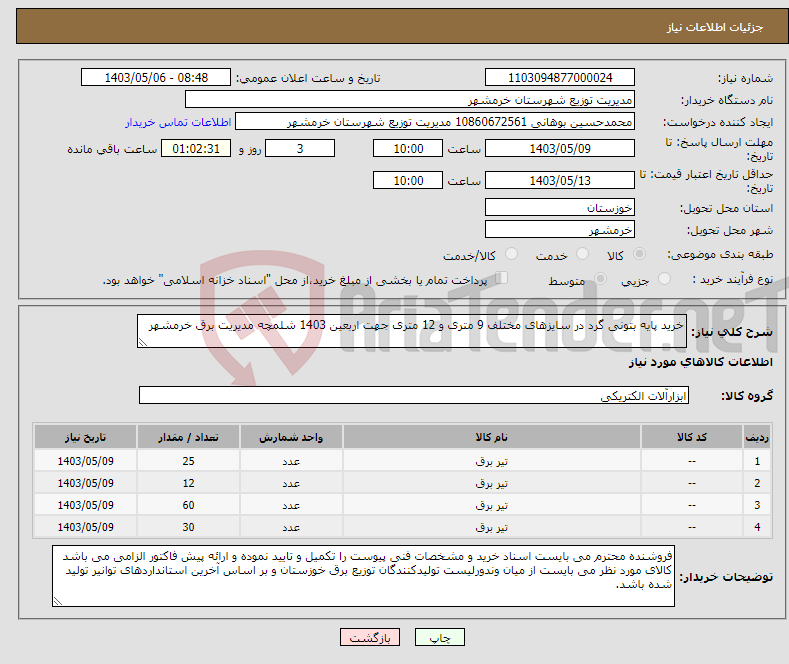Click the واحد شمارش column header
This screenshot has height=664, width=789.
(291, 437)
